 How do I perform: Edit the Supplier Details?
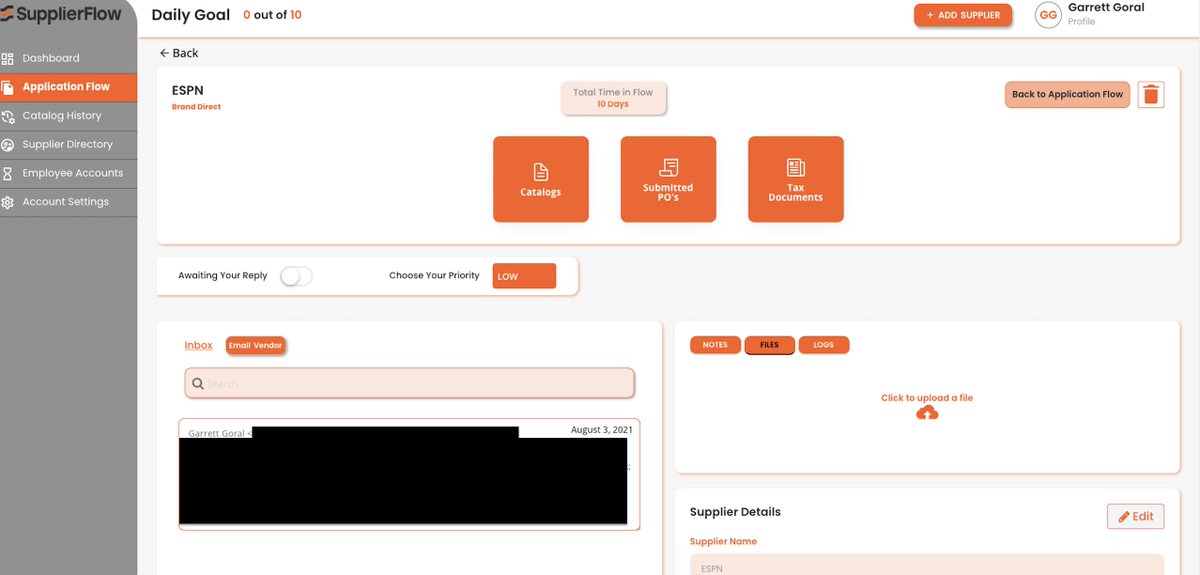1135,516
